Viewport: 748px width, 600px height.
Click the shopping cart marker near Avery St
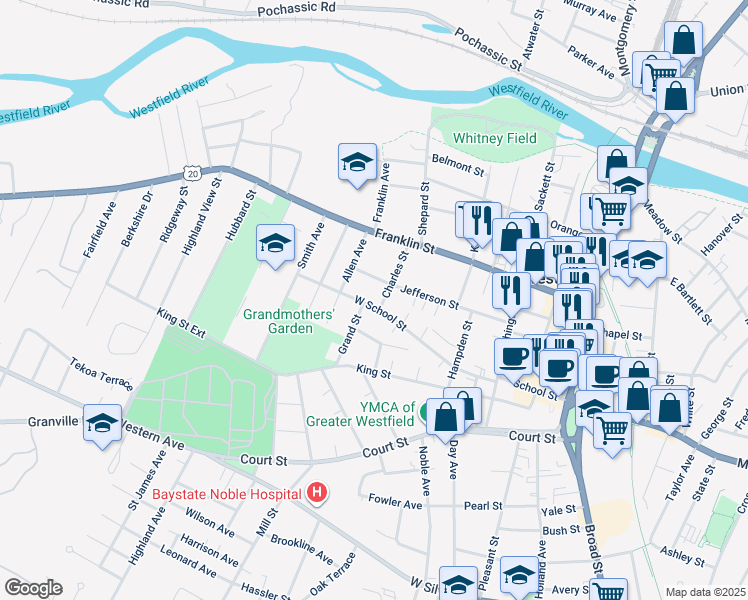[608, 590]
